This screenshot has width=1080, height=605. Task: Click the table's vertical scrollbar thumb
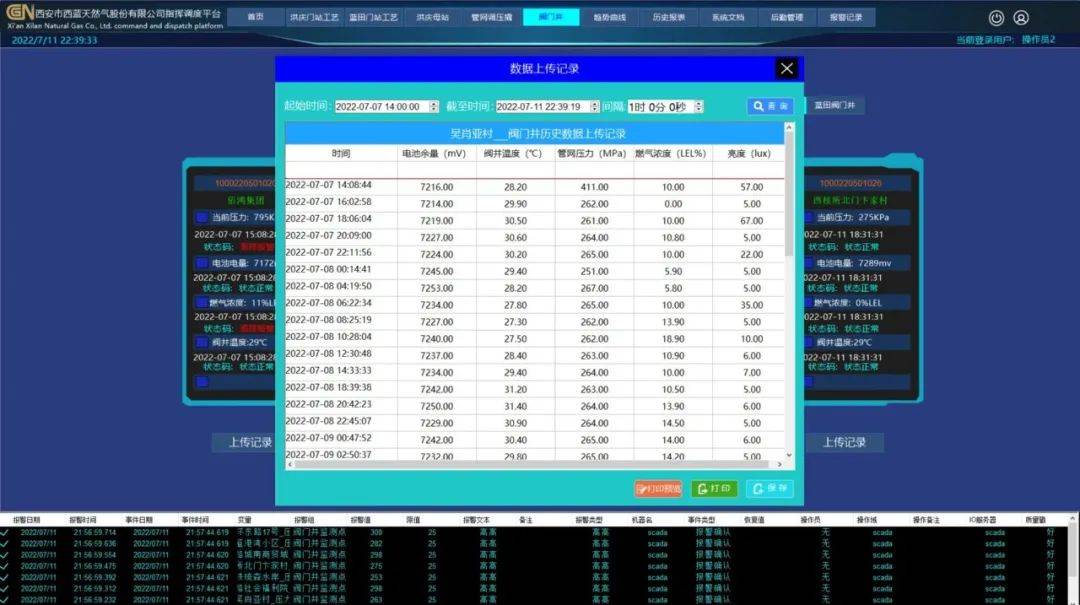click(789, 196)
